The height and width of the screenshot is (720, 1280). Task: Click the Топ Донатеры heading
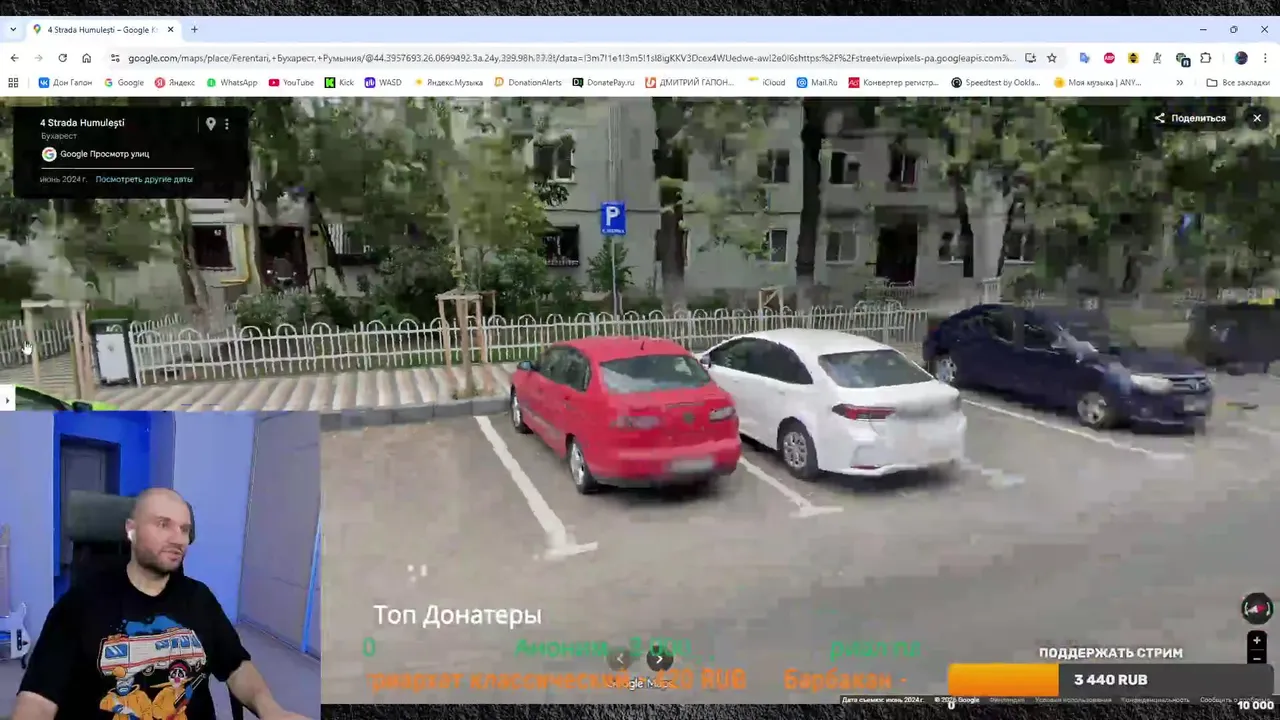457,615
